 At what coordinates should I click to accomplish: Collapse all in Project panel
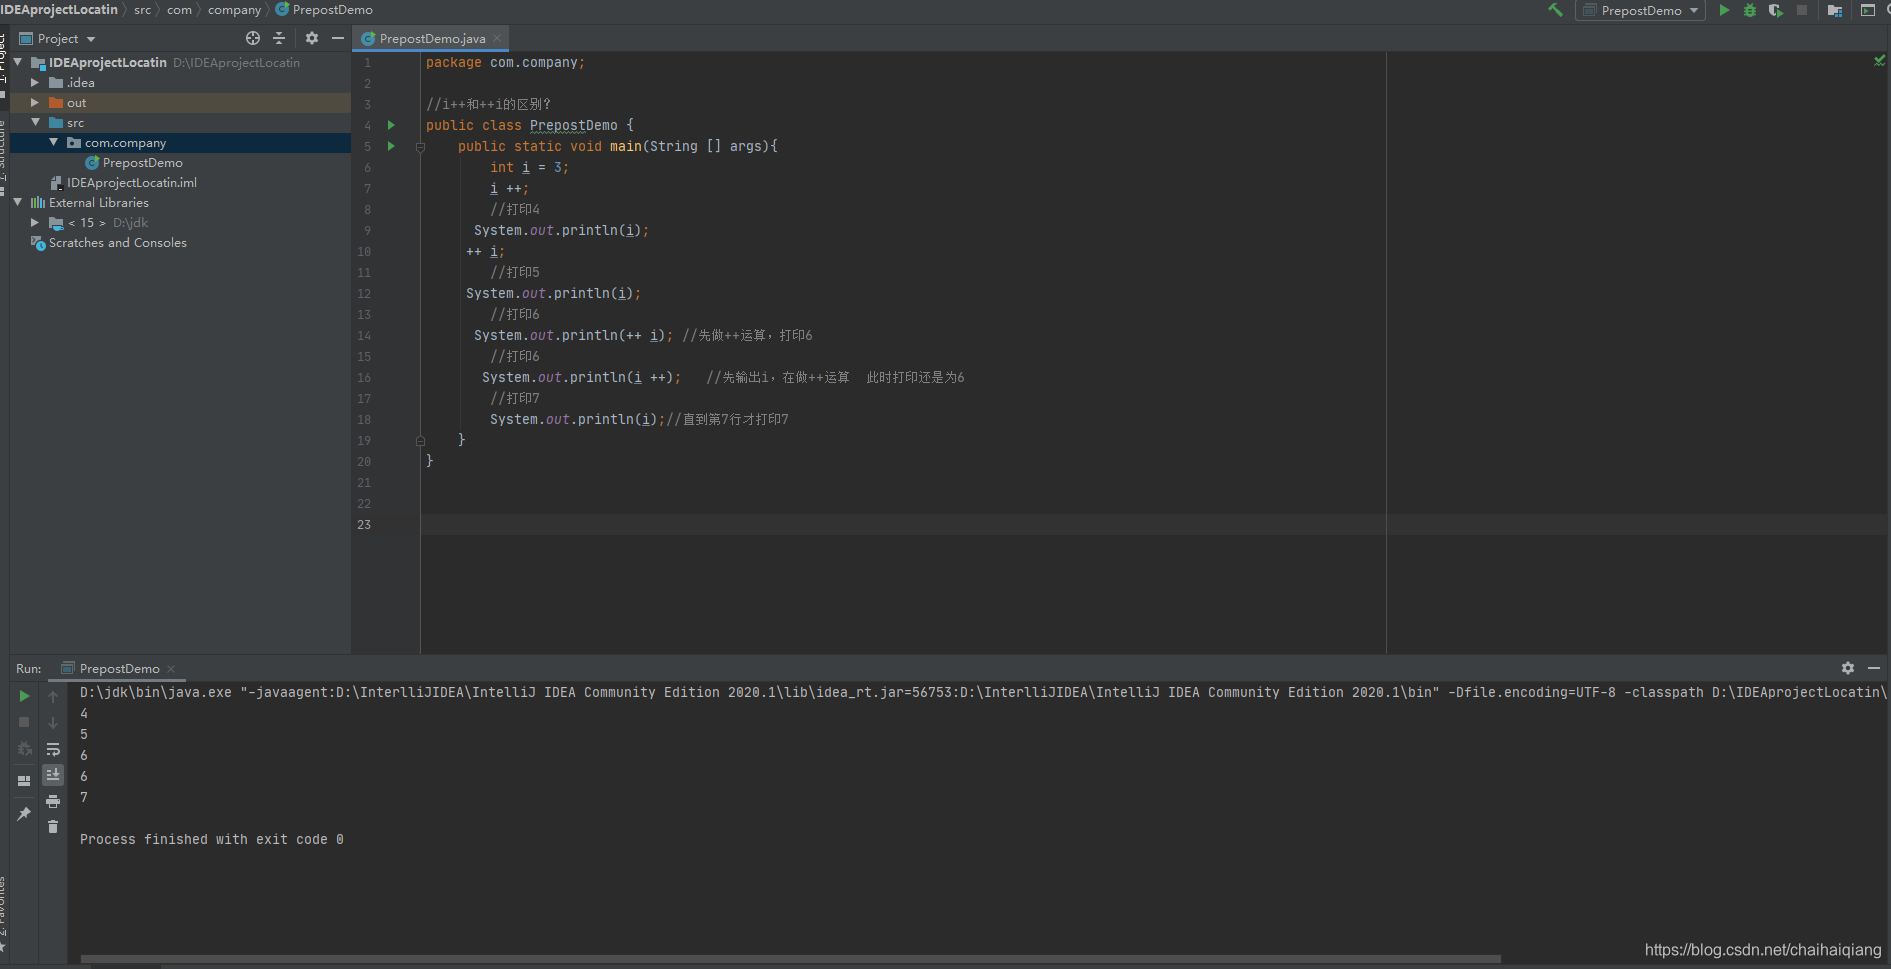coord(279,38)
